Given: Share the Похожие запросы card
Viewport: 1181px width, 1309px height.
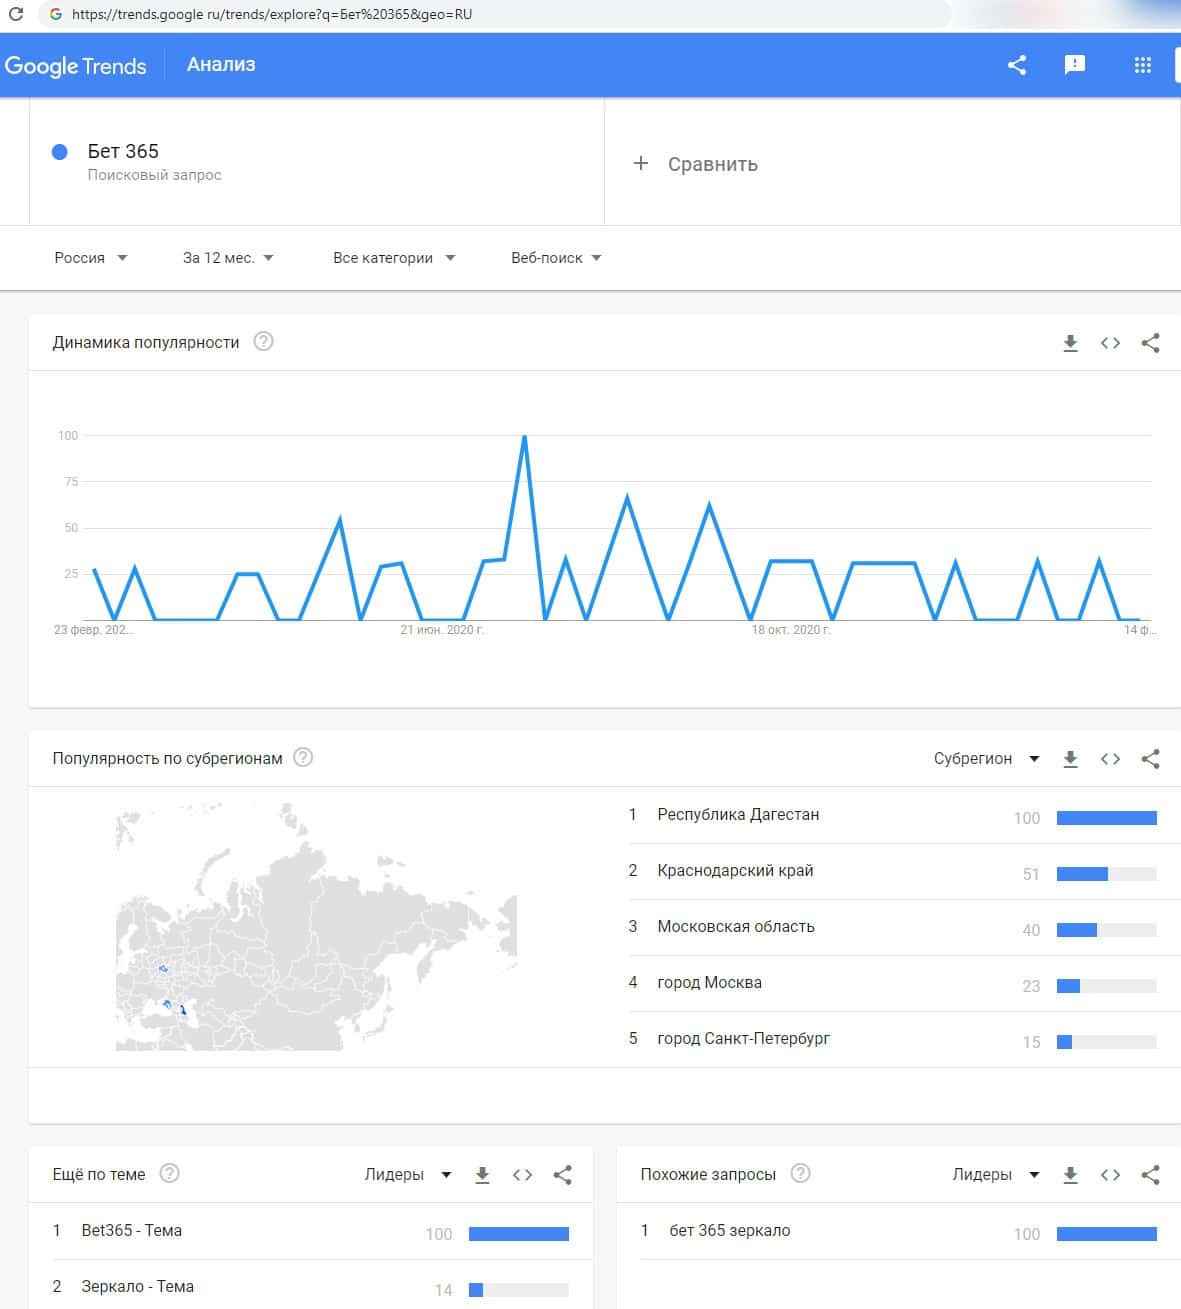Looking at the screenshot, I should (x=1150, y=1175).
